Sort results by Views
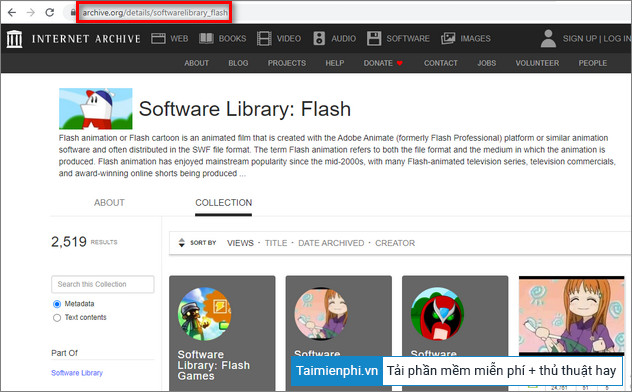 tap(240, 243)
